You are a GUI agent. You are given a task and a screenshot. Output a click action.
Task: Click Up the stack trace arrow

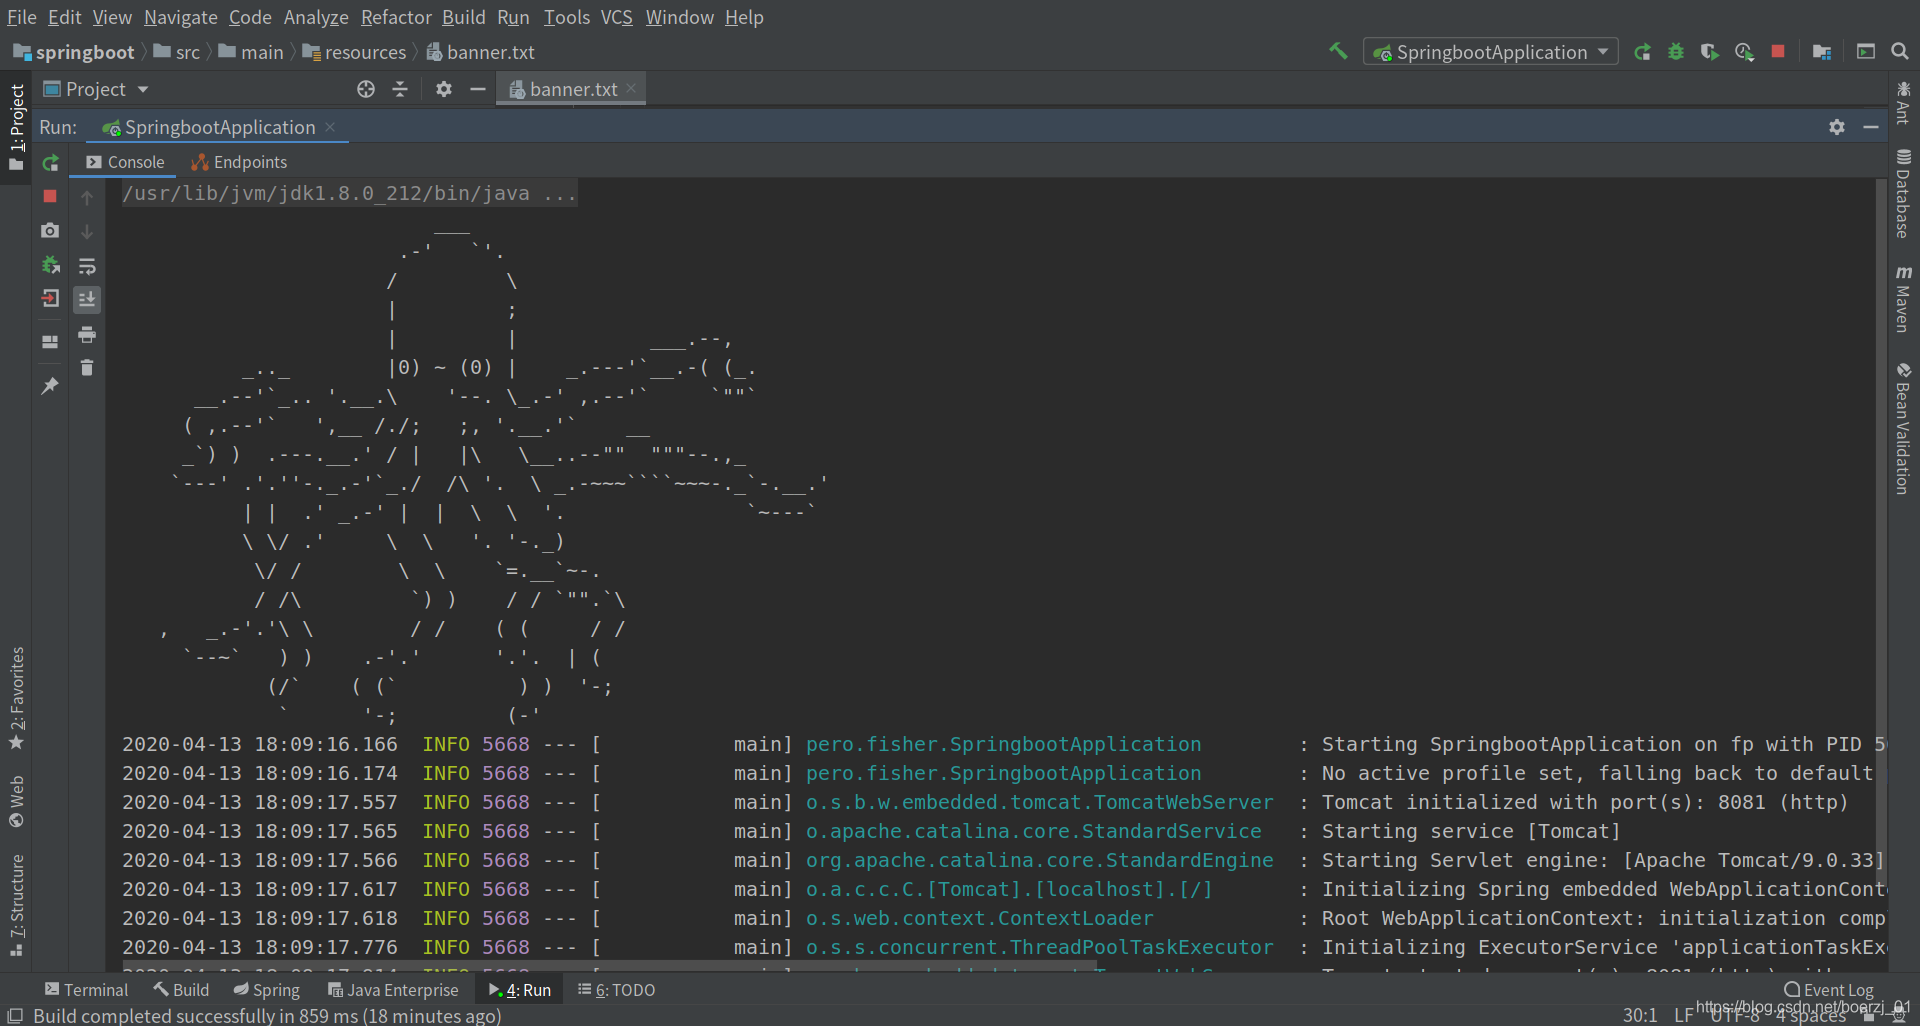point(87,198)
